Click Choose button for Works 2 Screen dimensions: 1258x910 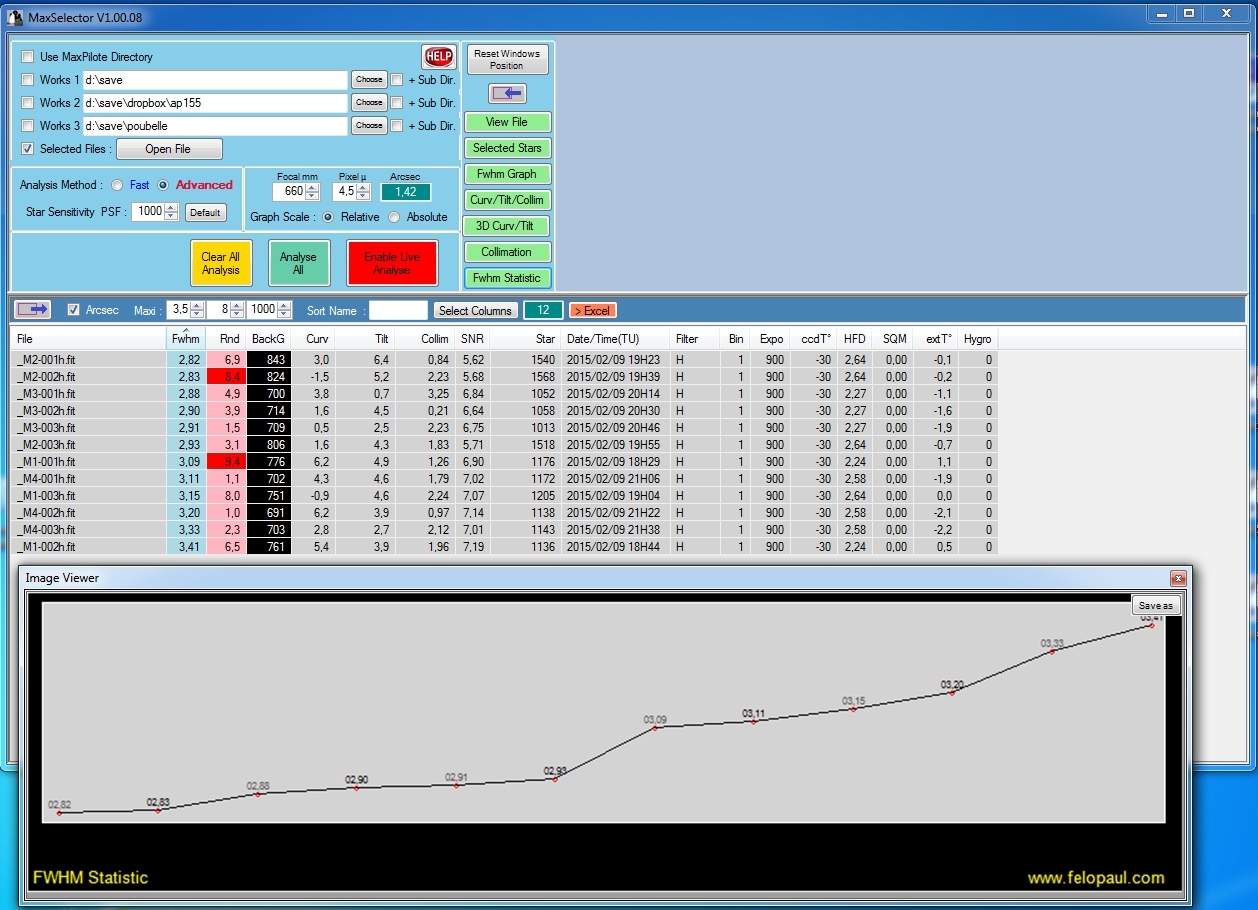[369, 102]
